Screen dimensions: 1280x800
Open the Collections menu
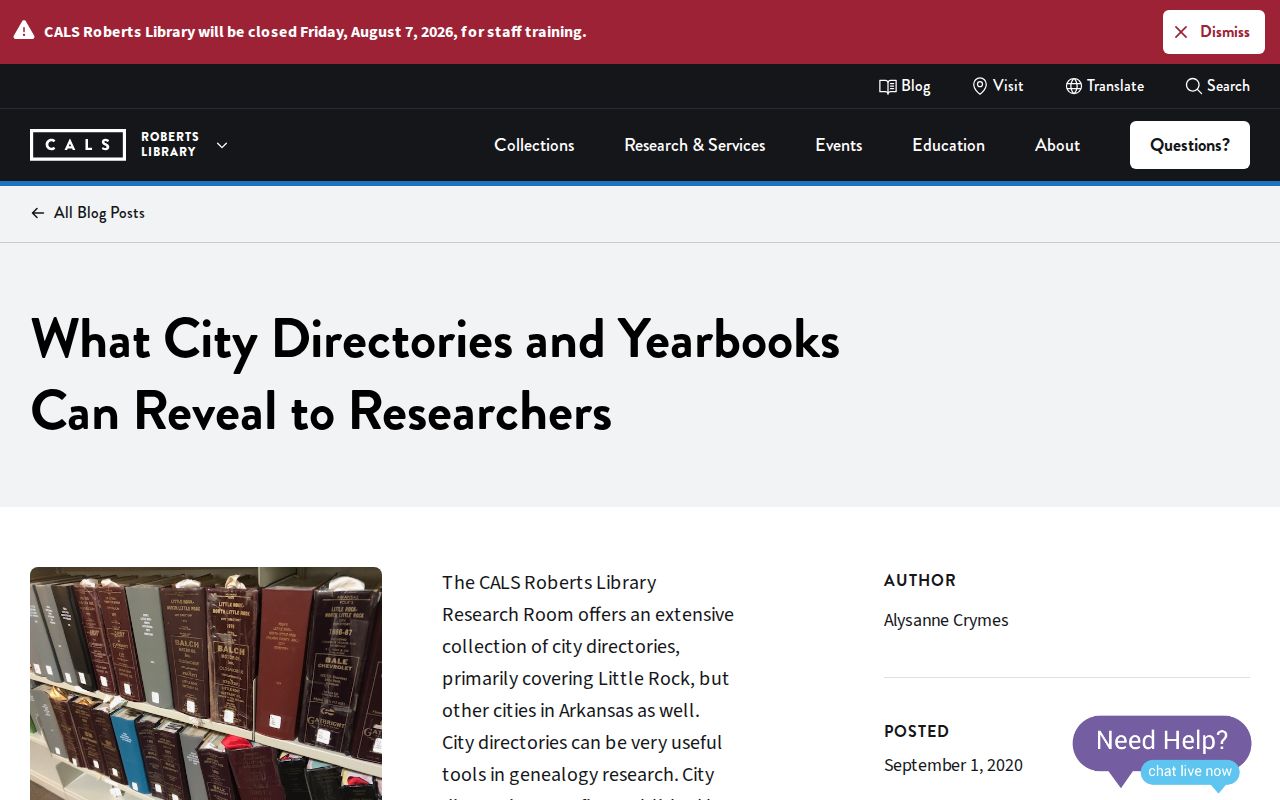[534, 145]
